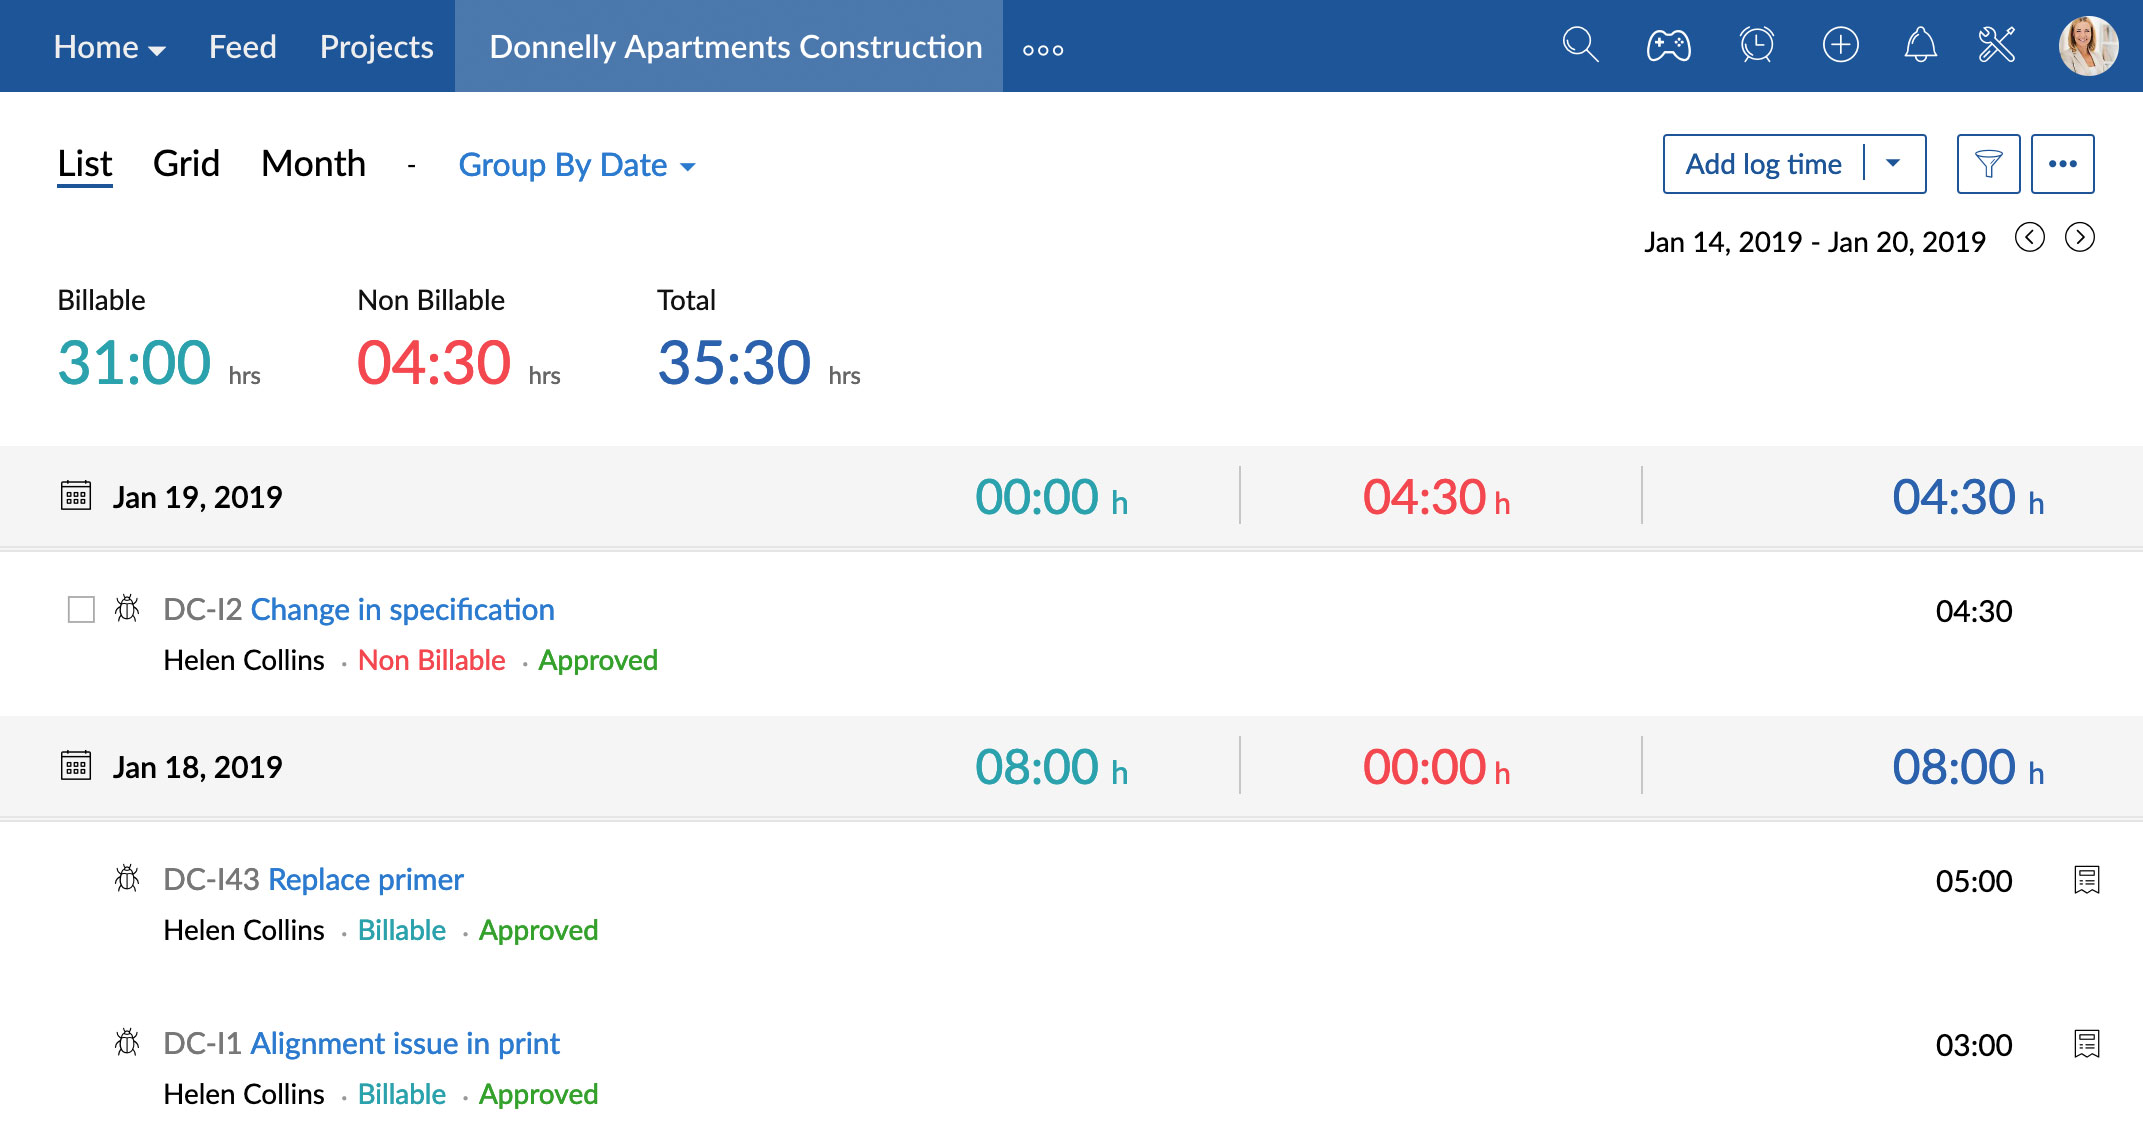Click the Add log time button
2143x1146 pixels.
[x=1763, y=164]
